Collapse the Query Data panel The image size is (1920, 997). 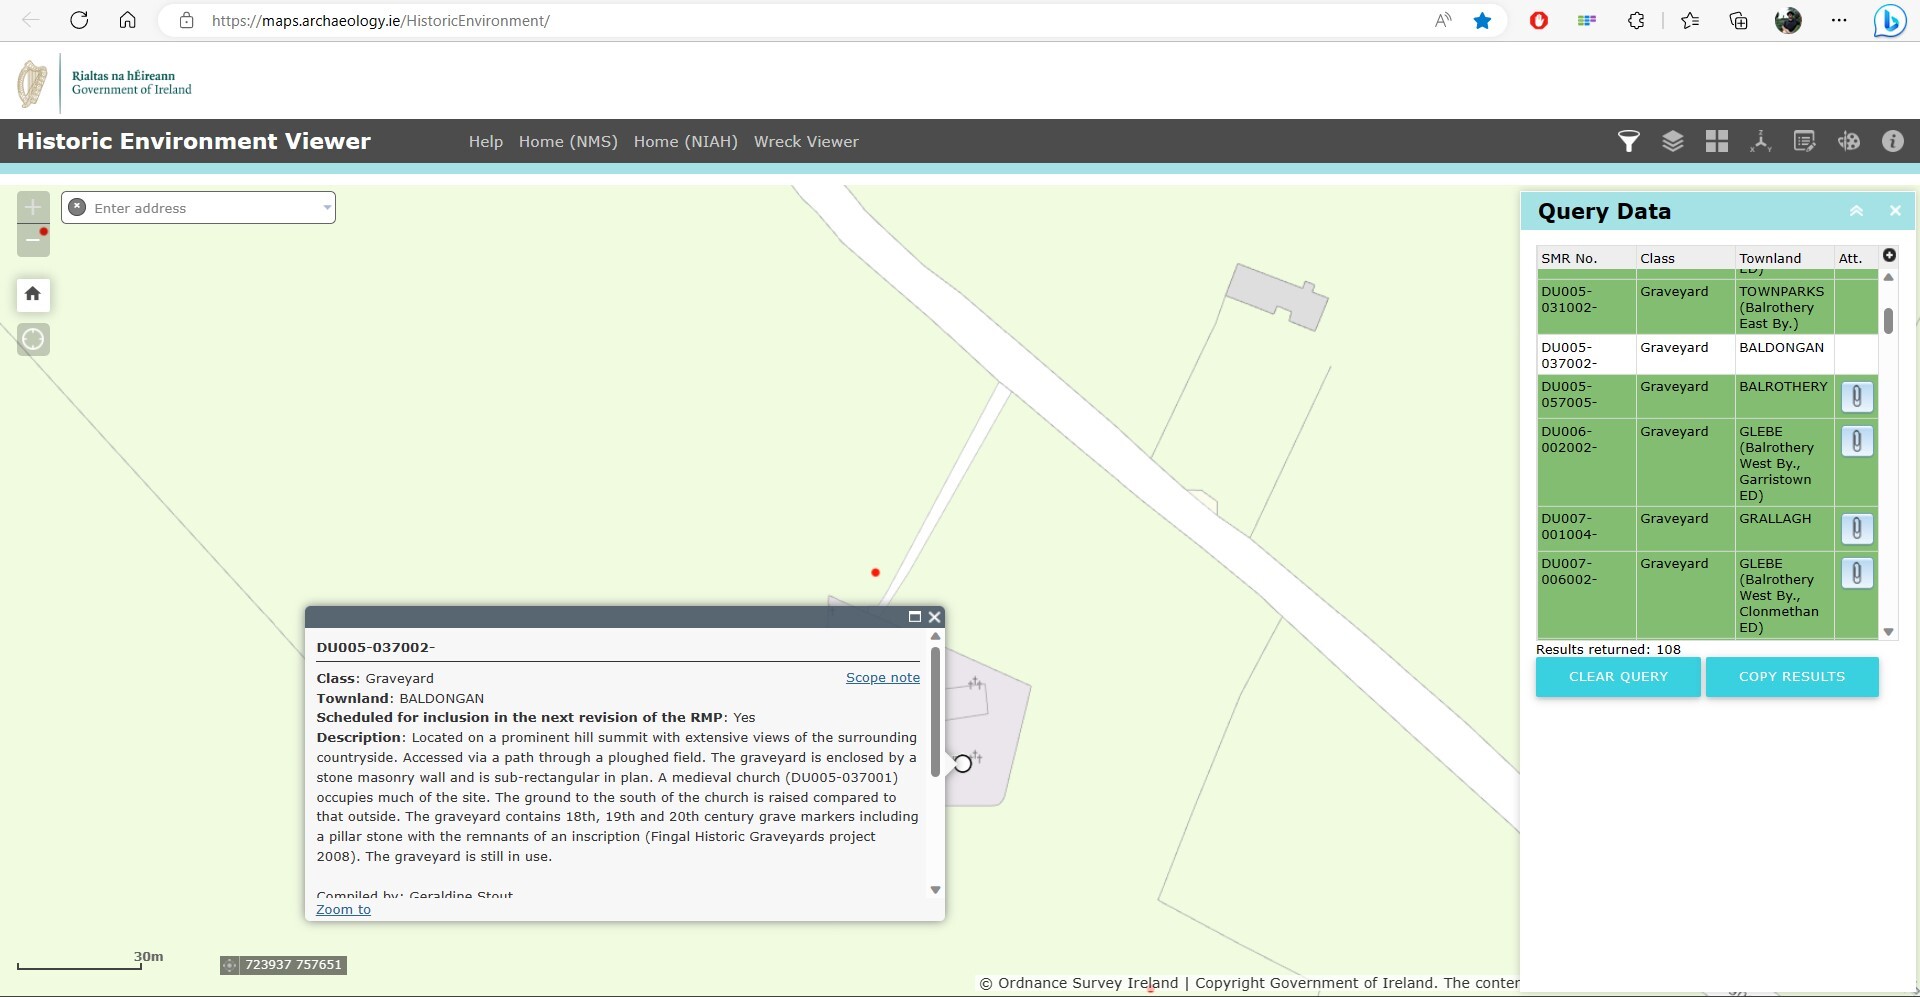pyautogui.click(x=1856, y=211)
